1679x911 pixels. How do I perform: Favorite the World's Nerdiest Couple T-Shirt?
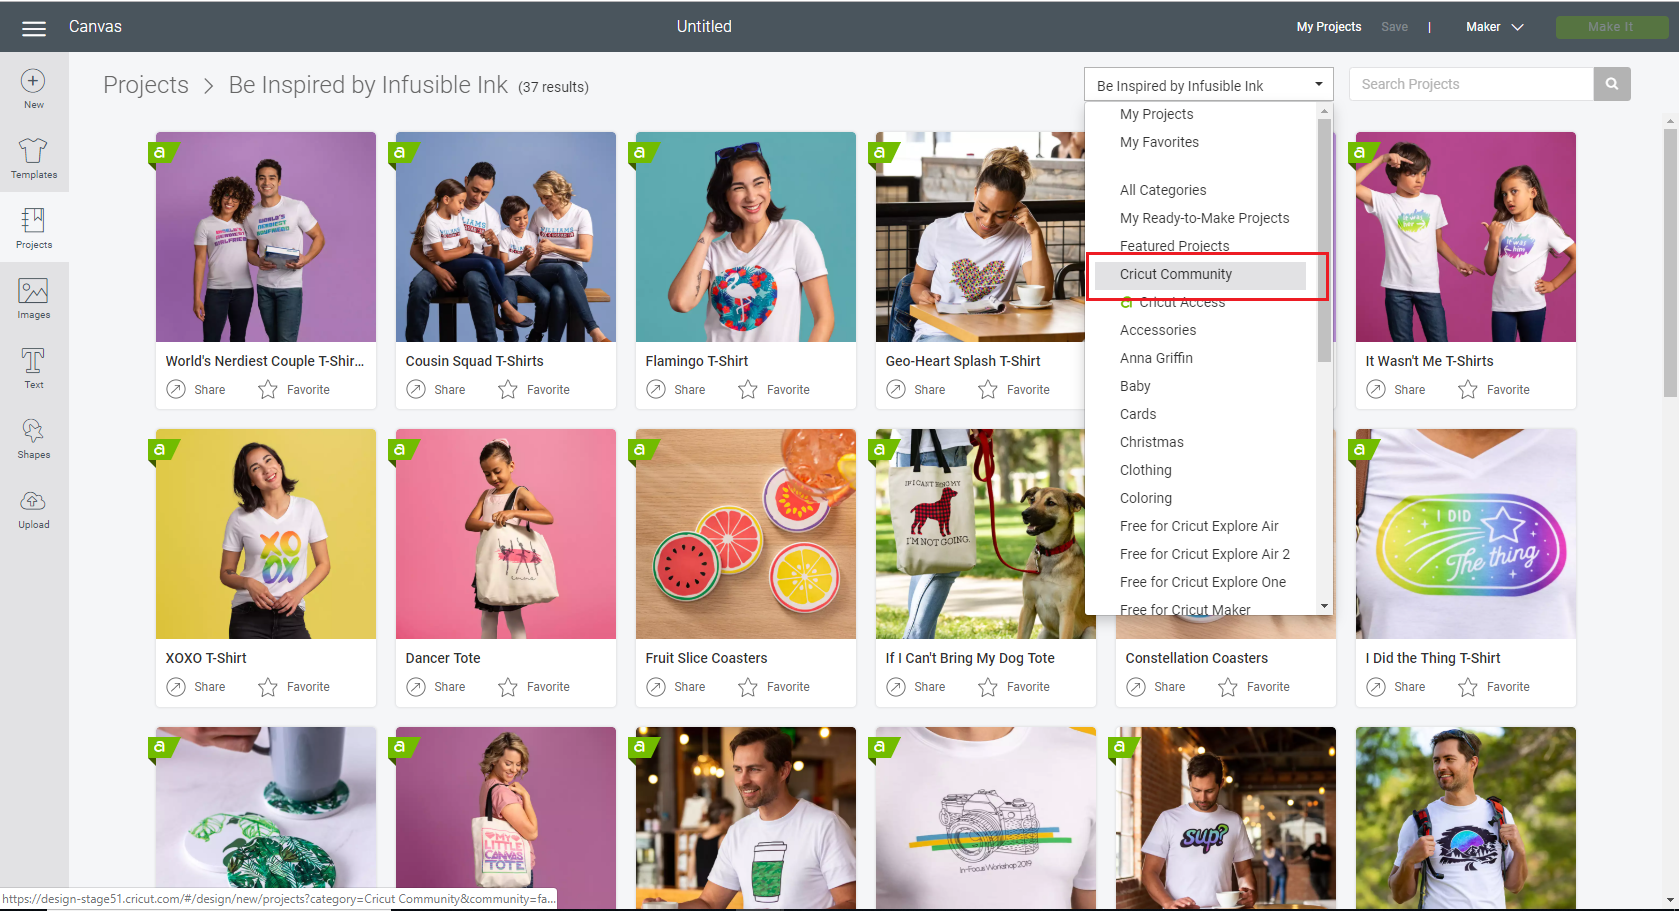[294, 390]
